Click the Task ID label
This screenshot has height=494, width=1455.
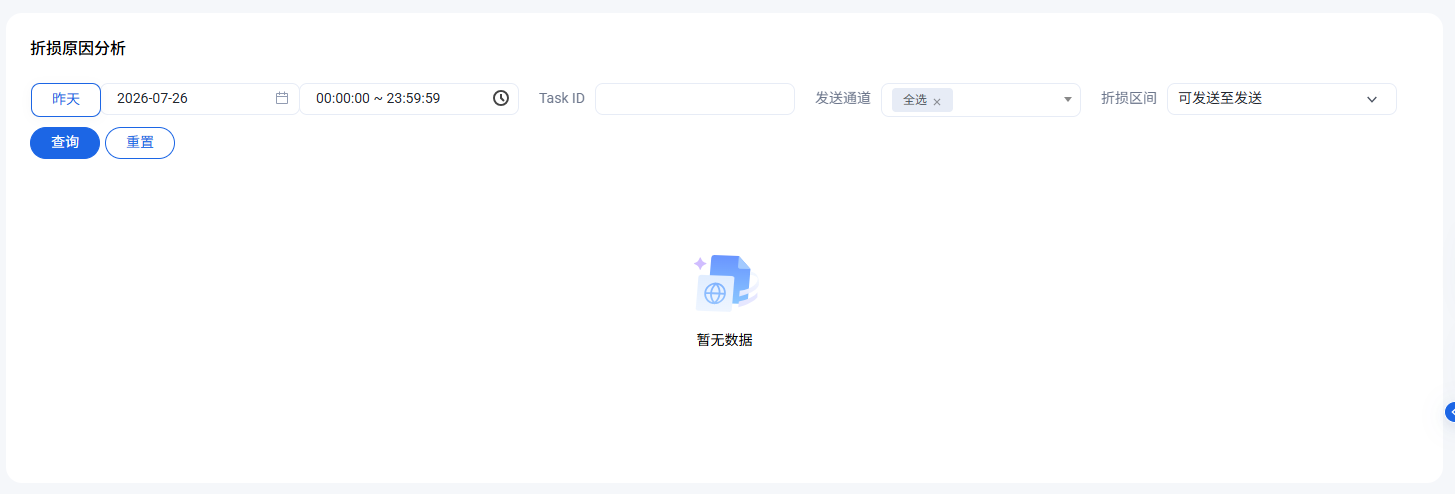click(562, 99)
